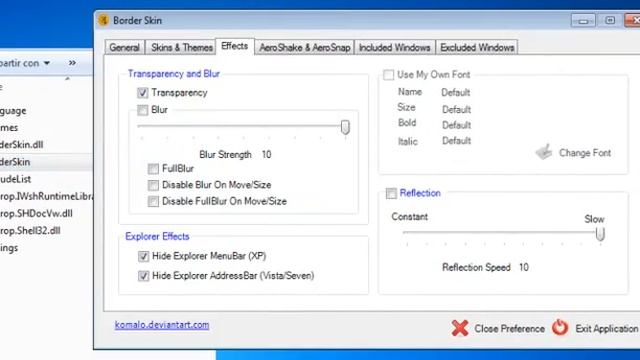Click the Exit Application button label
This screenshot has height=360, width=640.
point(607,329)
